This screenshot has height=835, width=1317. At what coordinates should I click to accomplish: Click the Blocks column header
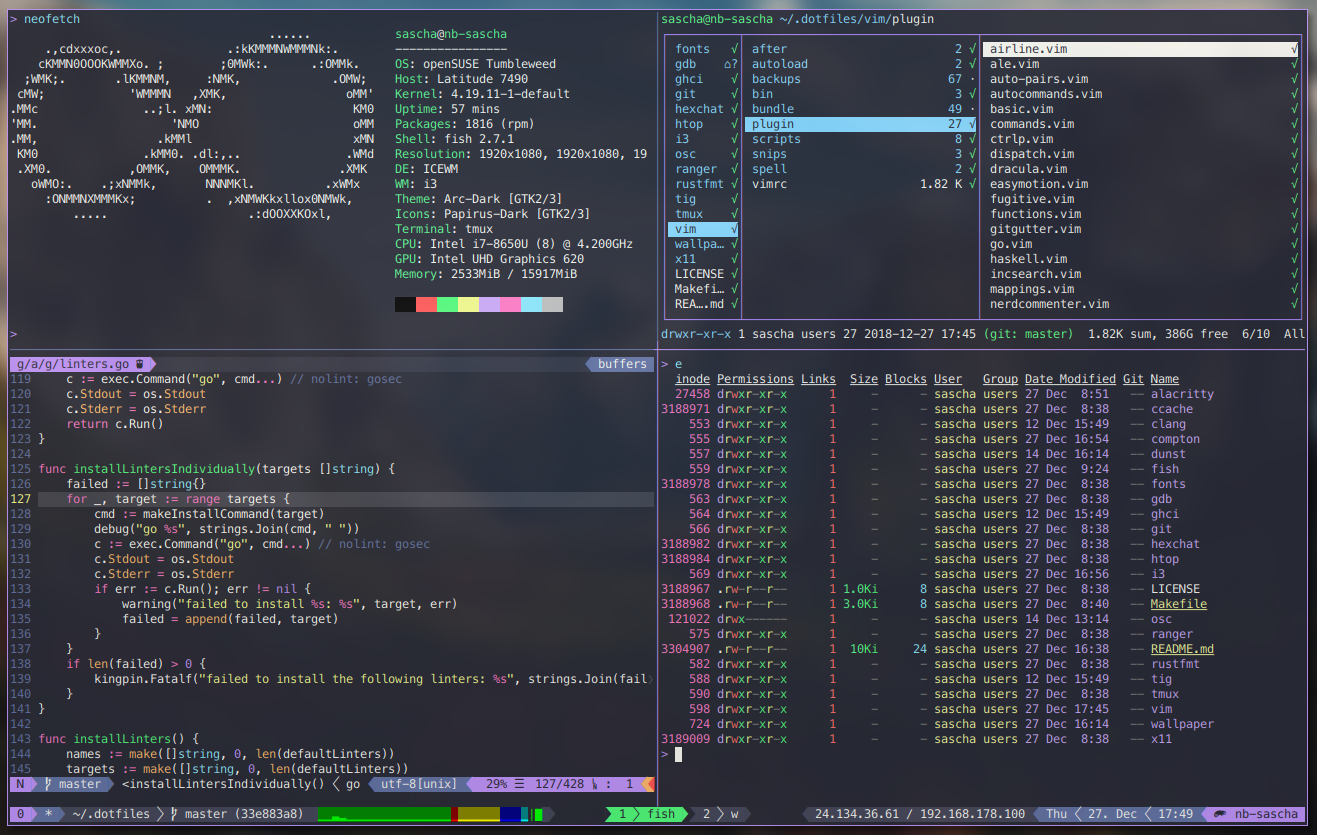coord(906,379)
